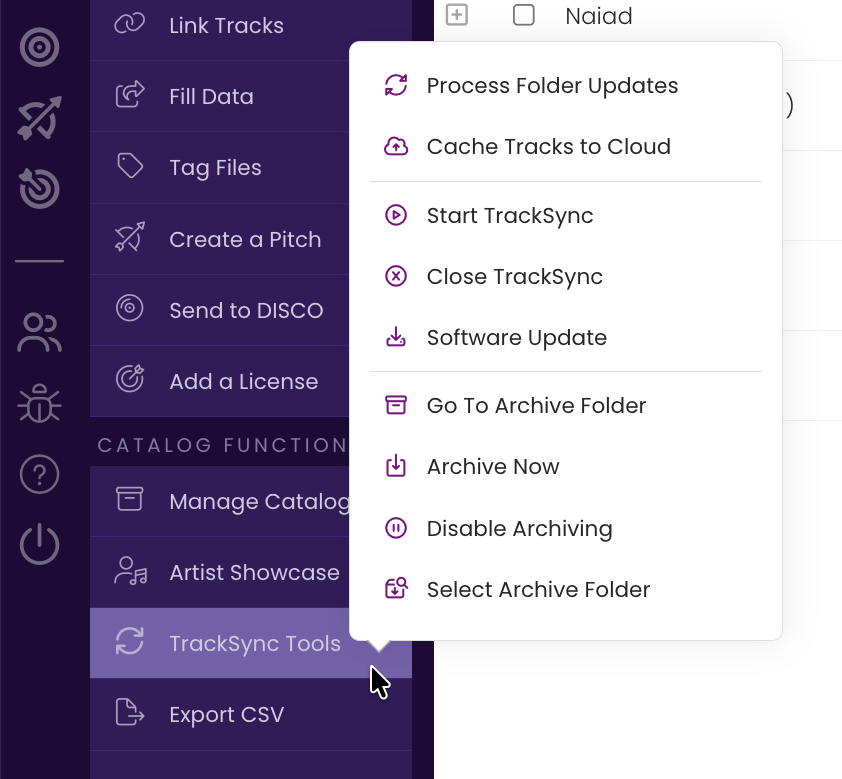Click the Go To Archive Folder box icon
The image size is (842, 779).
(x=396, y=405)
